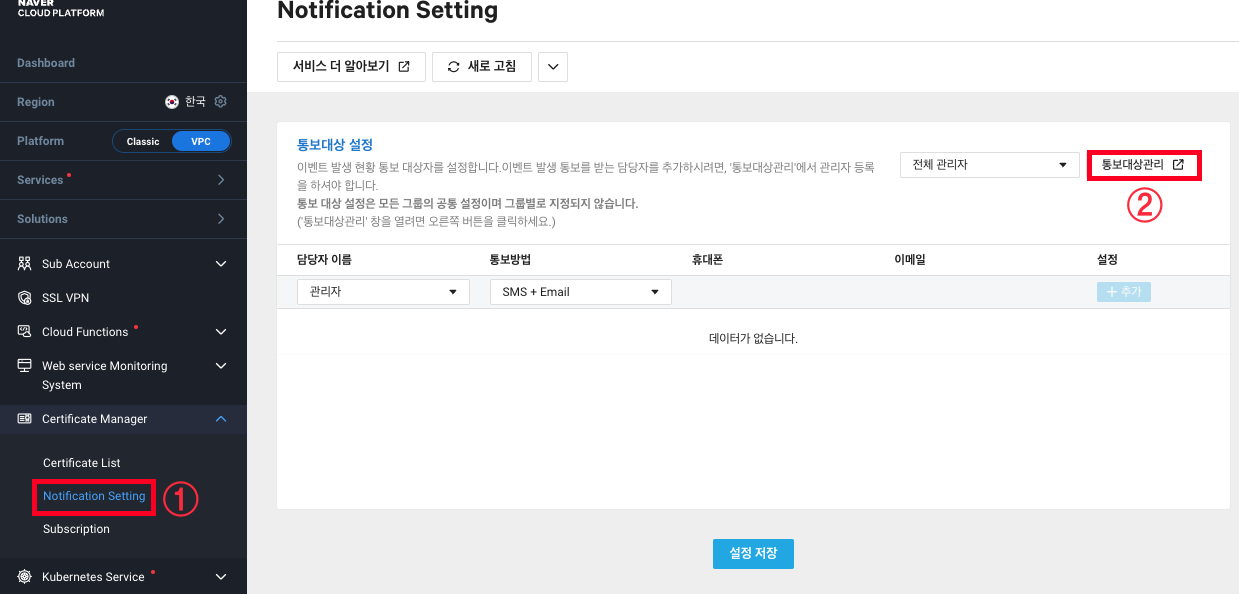Switch platform to Classic
1239x594 pixels.
pos(143,141)
